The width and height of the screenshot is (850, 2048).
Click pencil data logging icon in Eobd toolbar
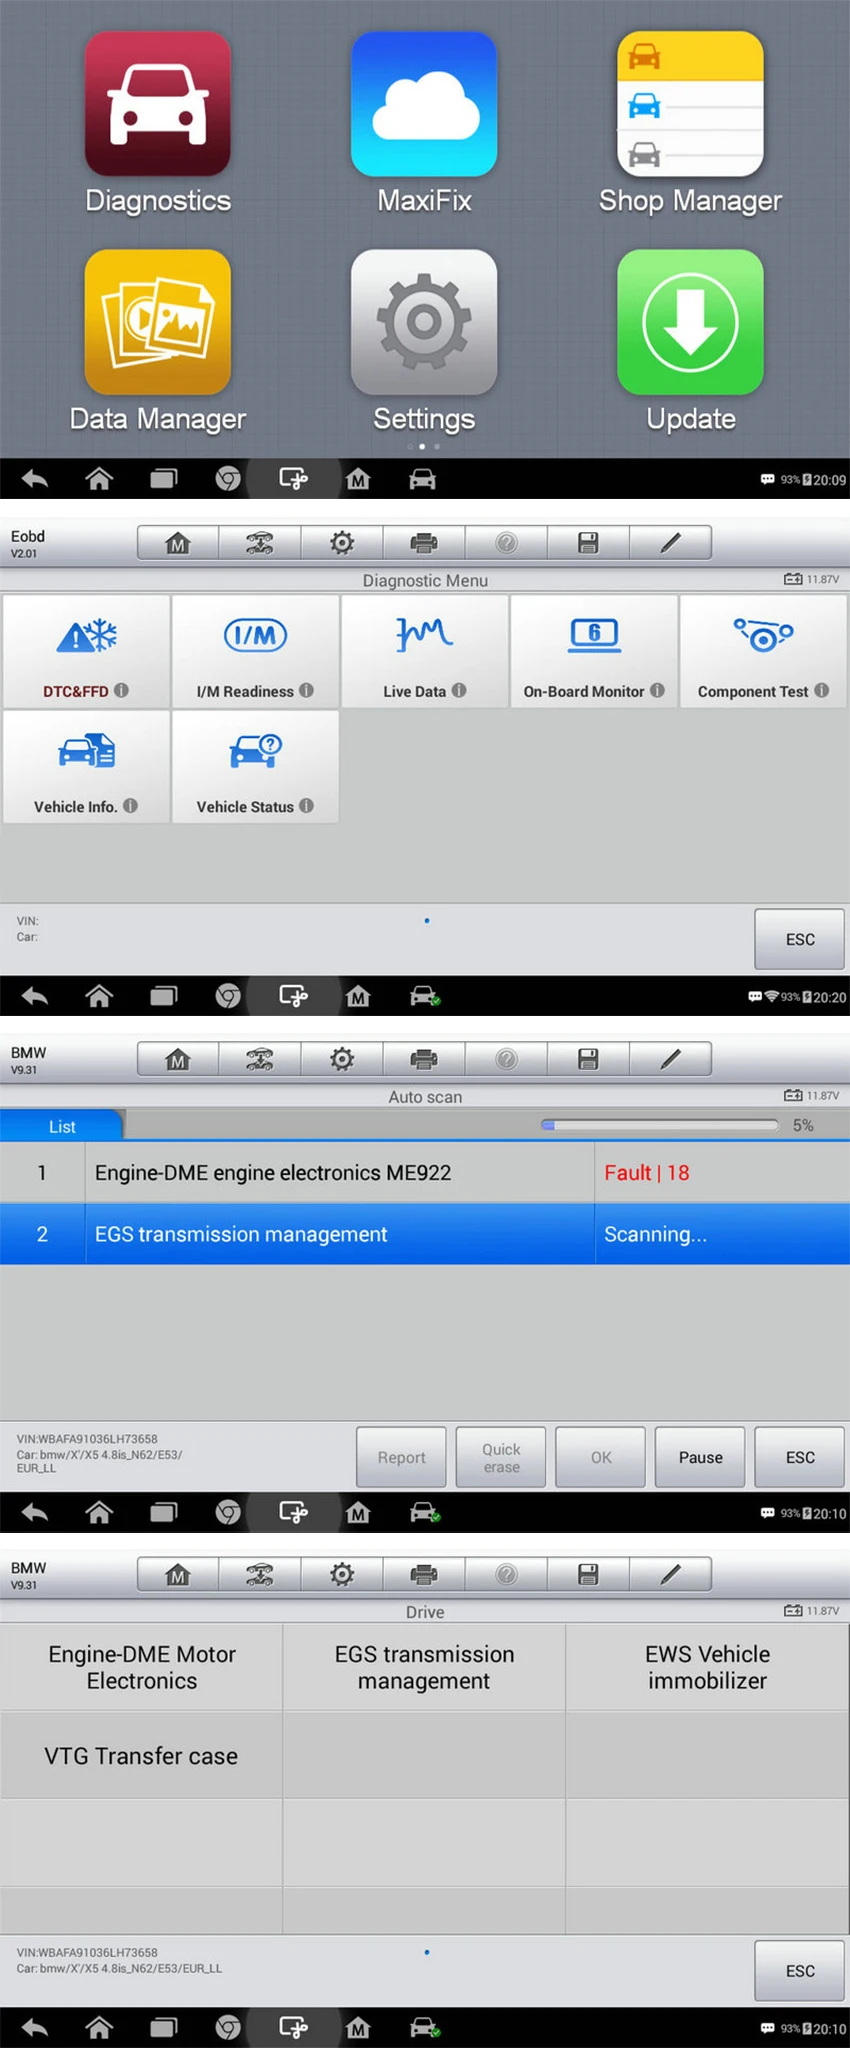pyautogui.click(x=671, y=543)
